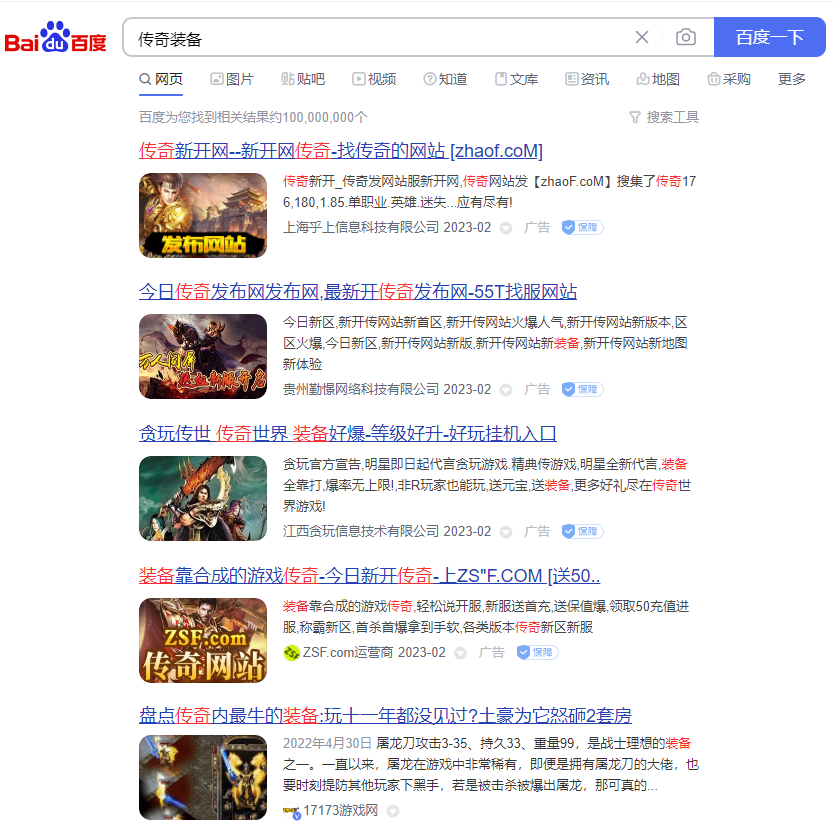Open the 贪玩传世 warrior thumbnail image

click(203, 498)
